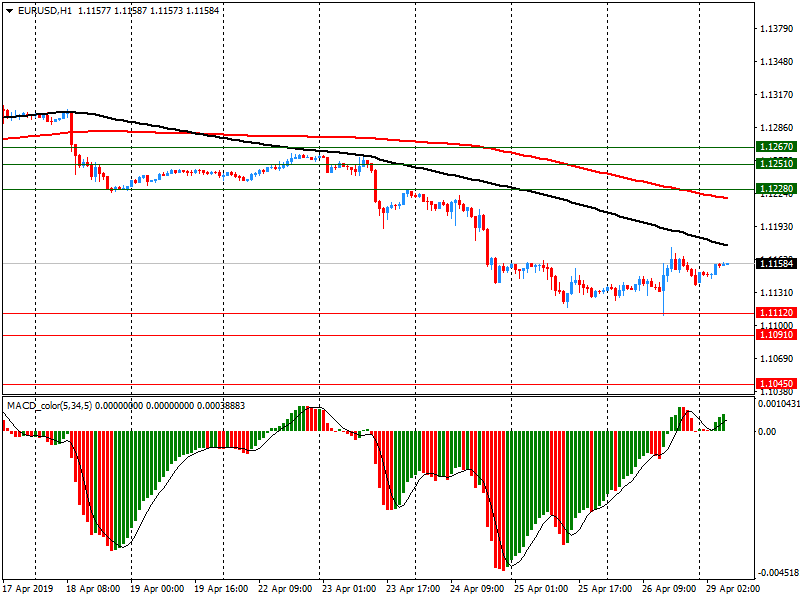Select the 23 Apr 01:00 time label
The width and height of the screenshot is (800, 600).
click(x=350, y=589)
